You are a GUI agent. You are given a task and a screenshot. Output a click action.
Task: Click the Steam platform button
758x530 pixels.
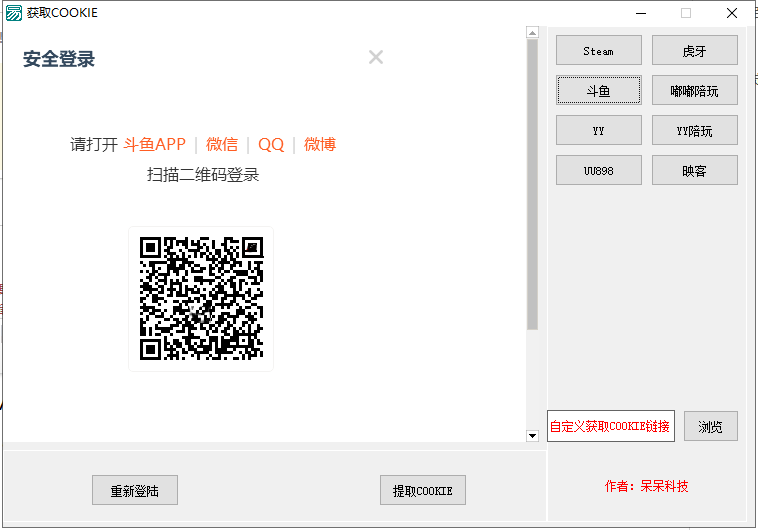[x=598, y=50]
